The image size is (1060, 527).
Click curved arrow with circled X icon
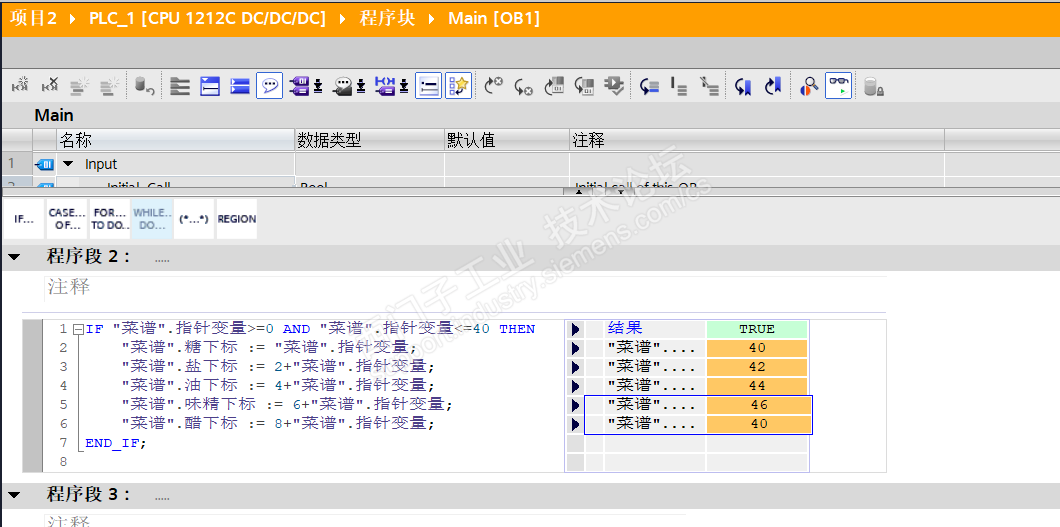click(x=494, y=86)
